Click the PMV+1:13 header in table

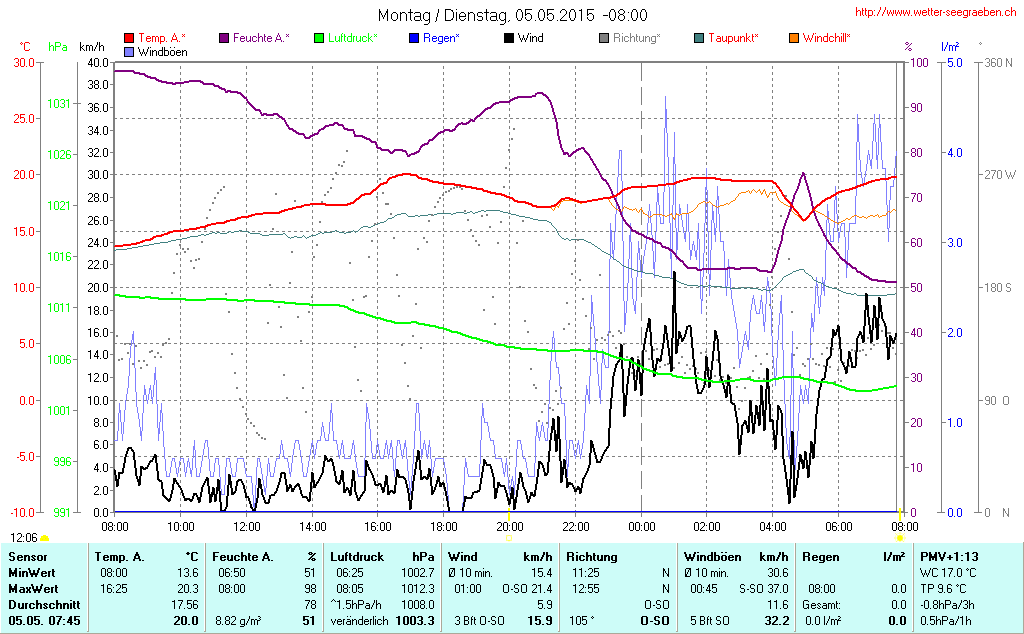(950, 556)
